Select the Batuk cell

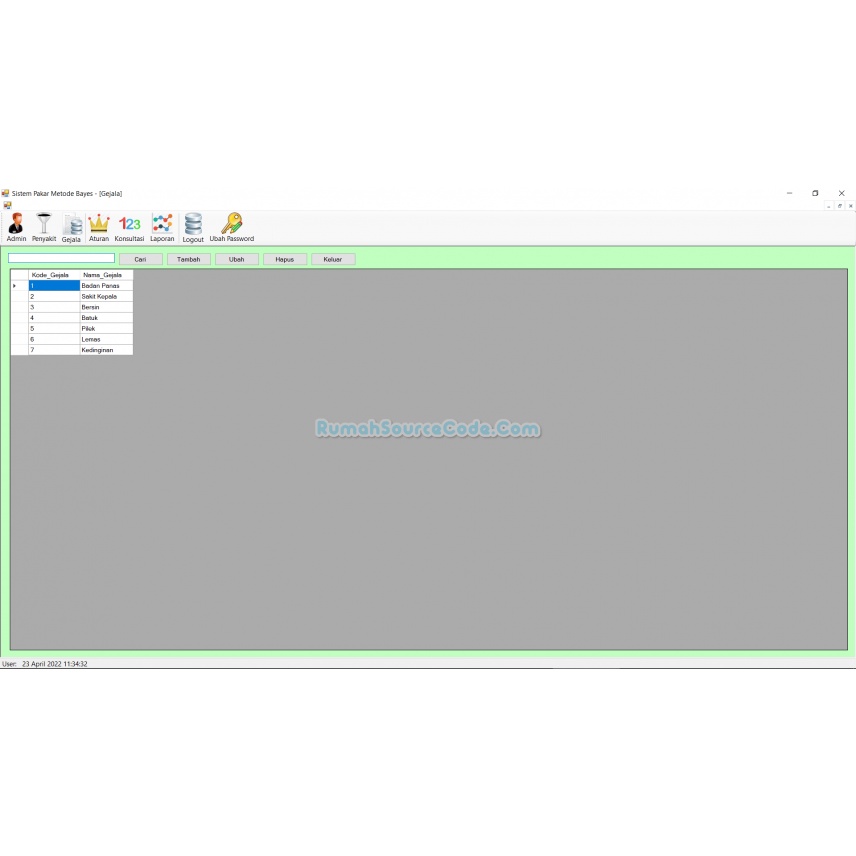point(106,318)
